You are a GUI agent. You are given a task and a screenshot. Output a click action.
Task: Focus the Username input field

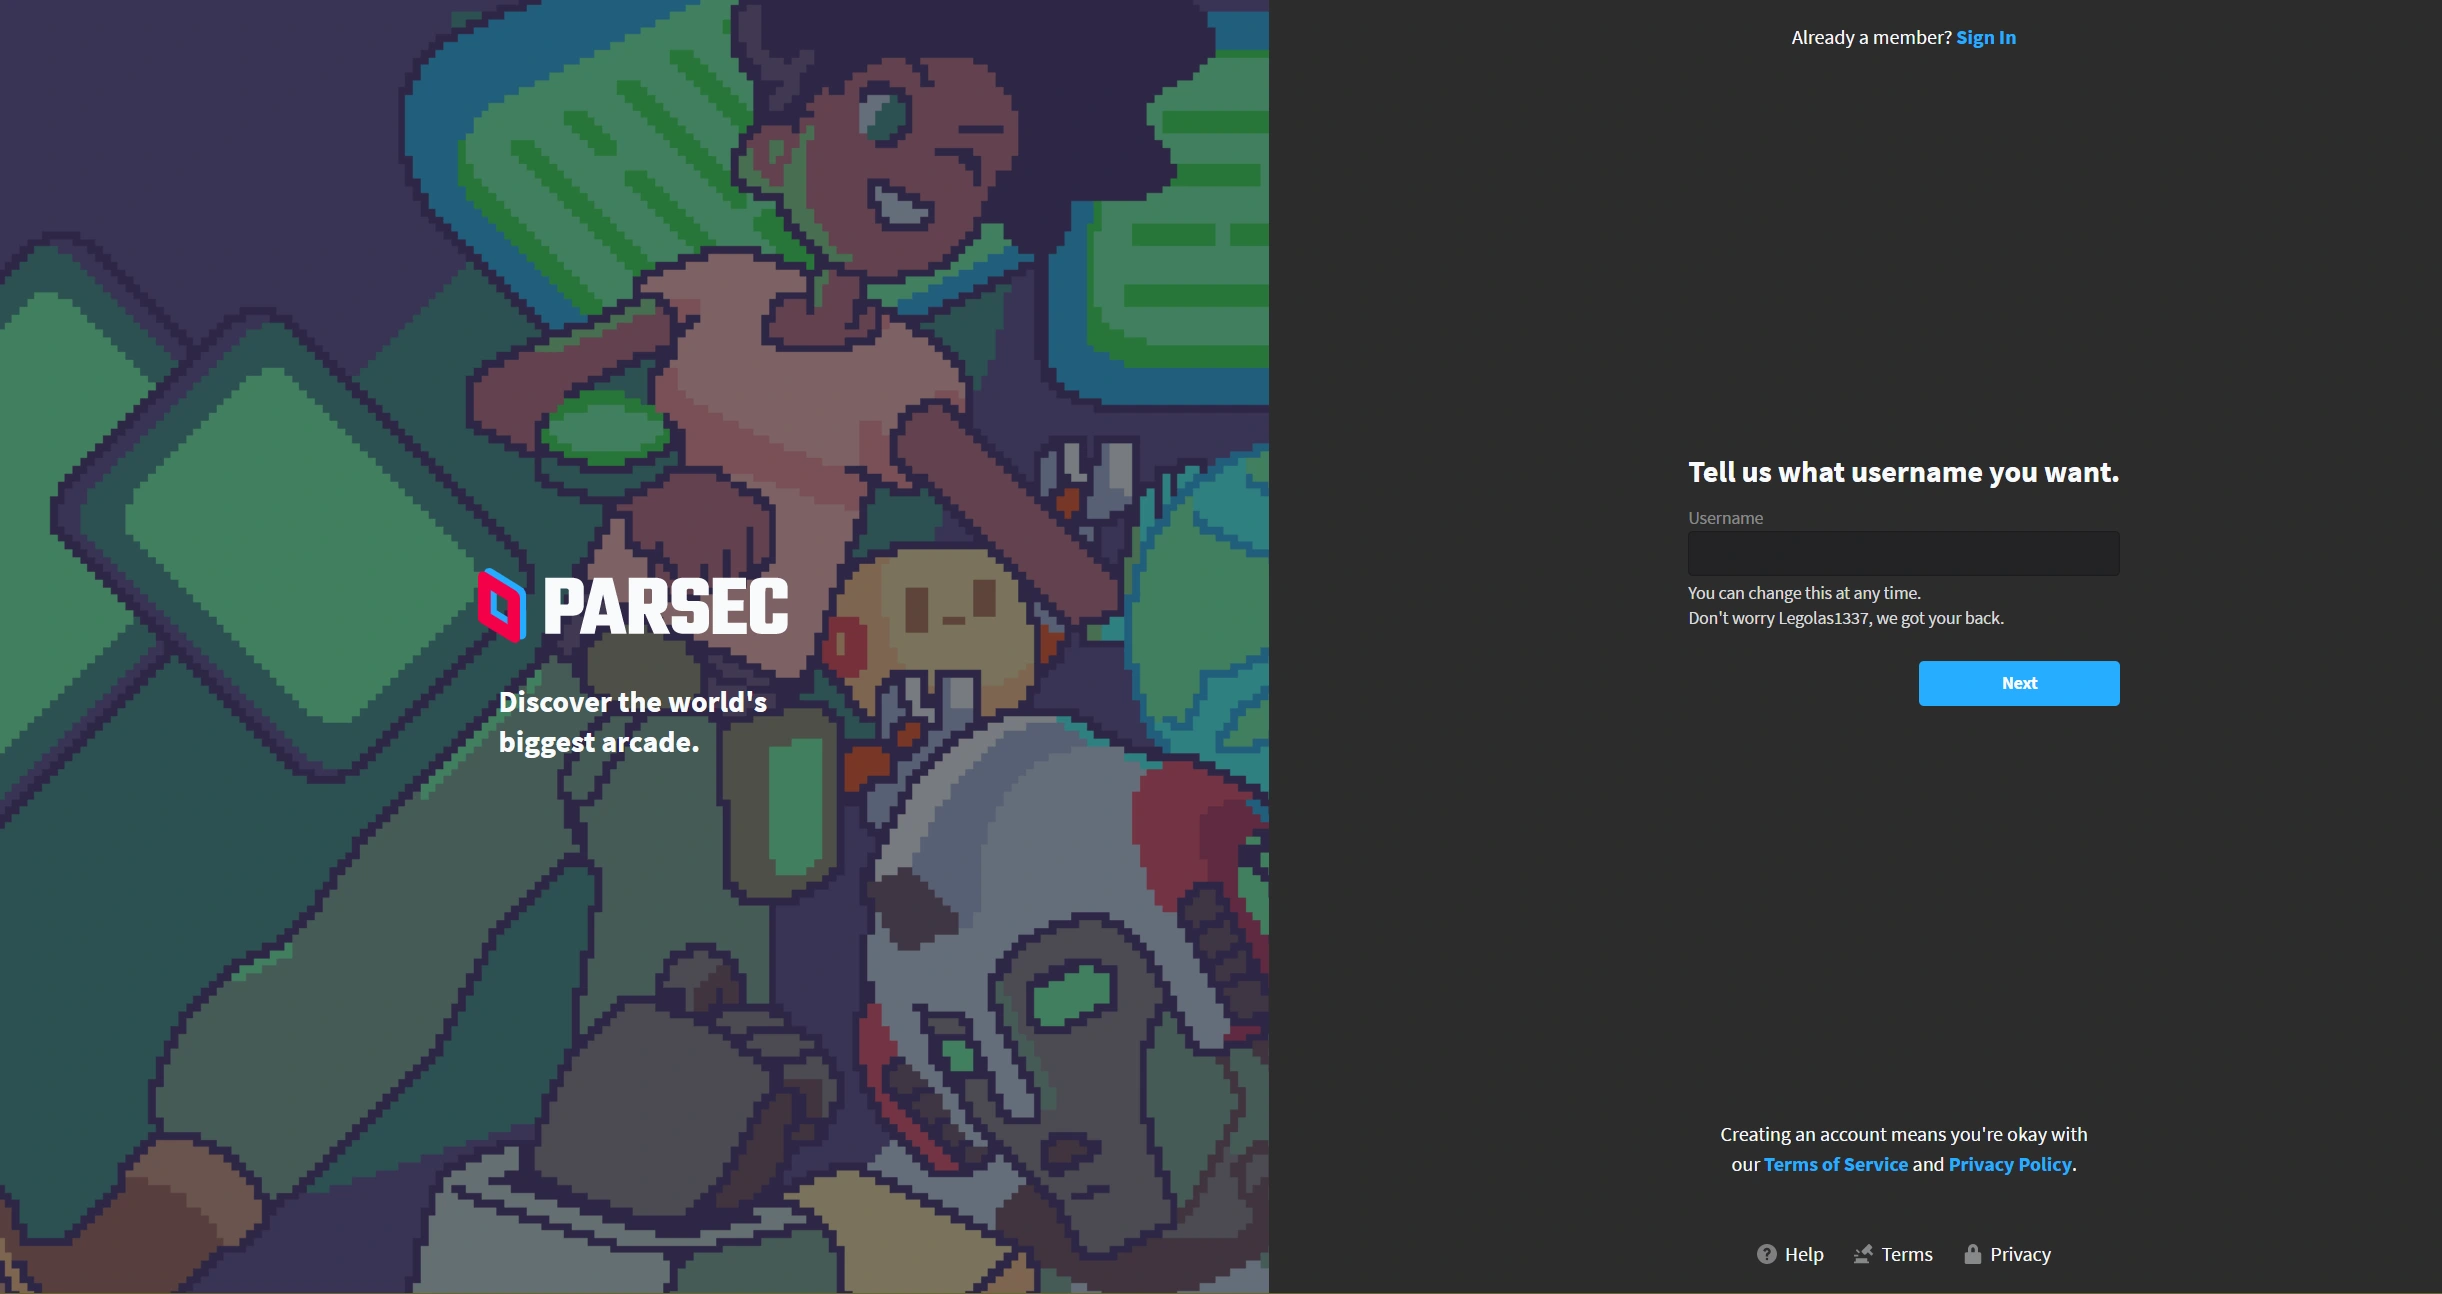1903,553
